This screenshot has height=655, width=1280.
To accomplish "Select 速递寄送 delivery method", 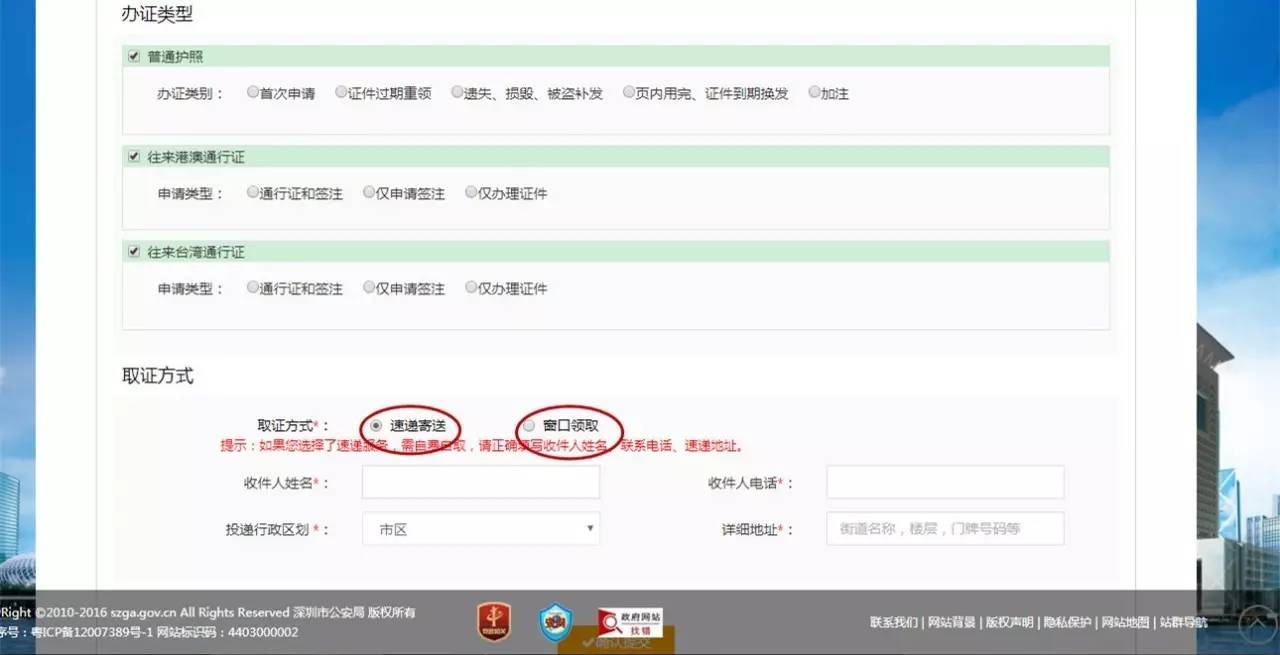I will pos(376,426).
